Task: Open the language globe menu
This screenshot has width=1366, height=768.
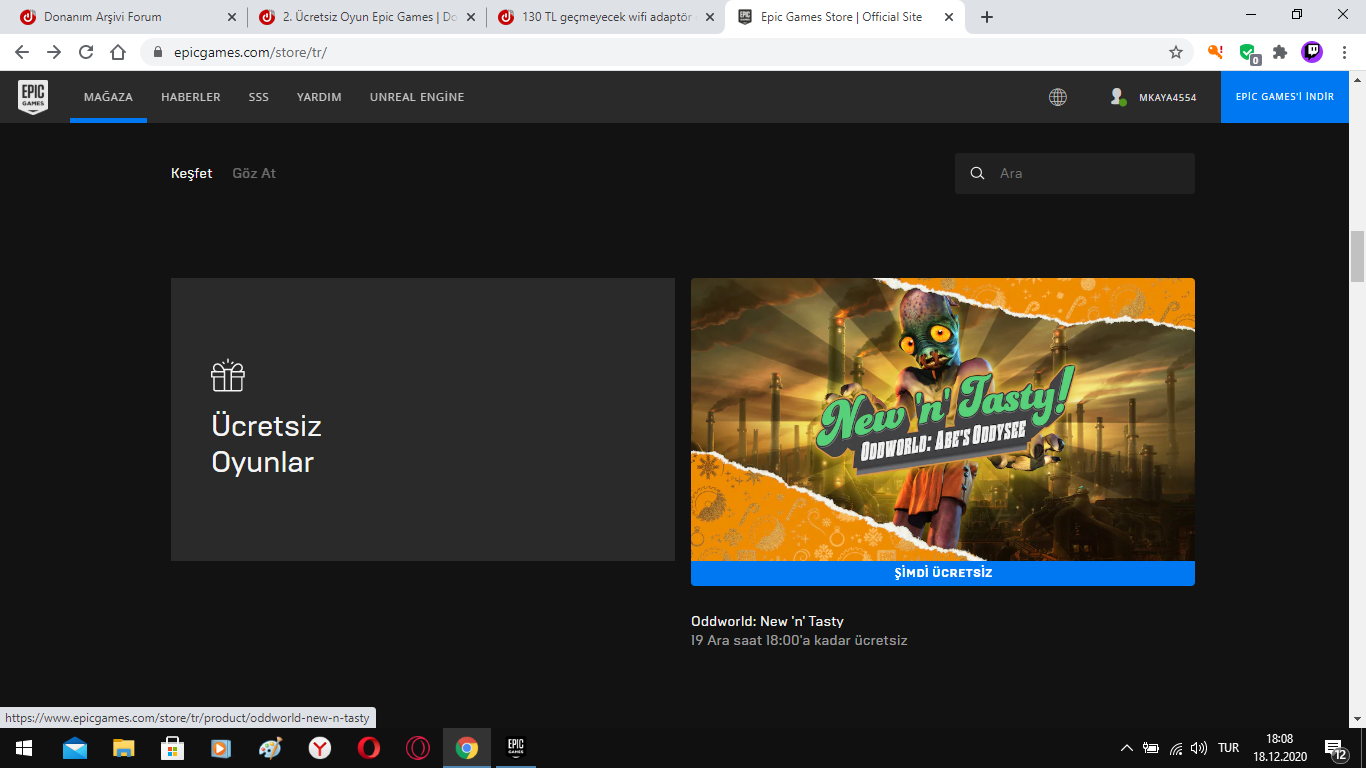Action: [1057, 97]
